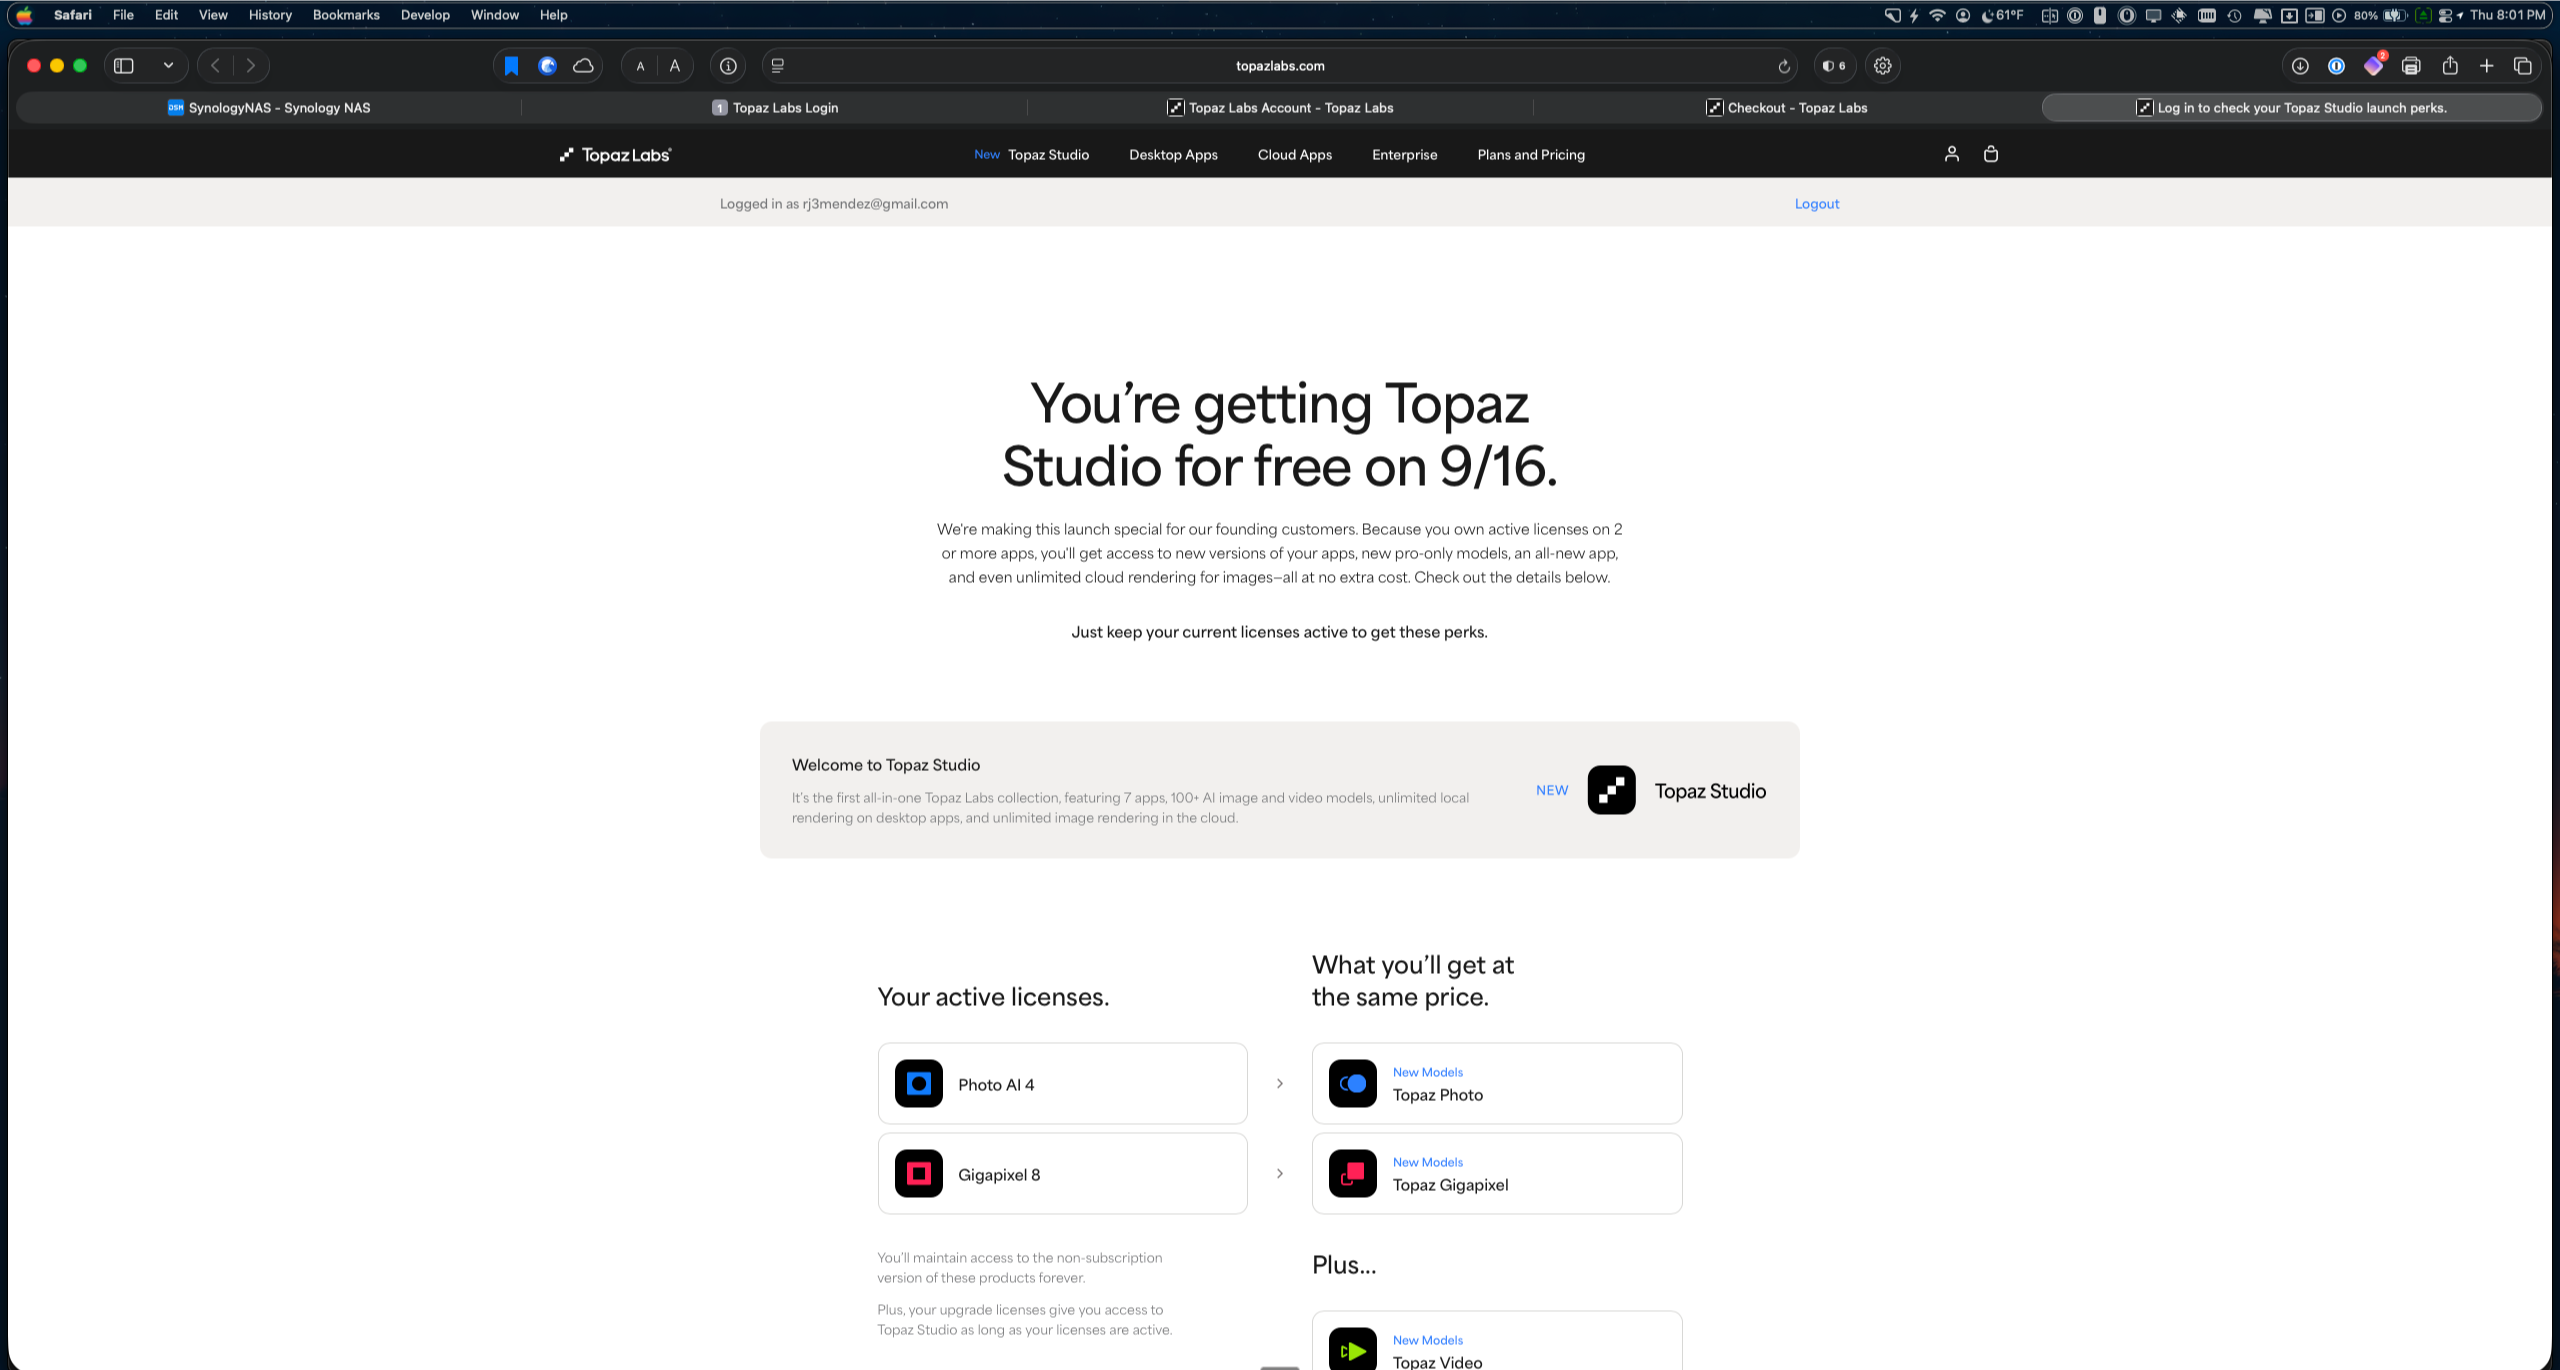The image size is (2560, 1370).
Task: Click chevron next to Photo AI 4
Action: [x=1279, y=1083]
